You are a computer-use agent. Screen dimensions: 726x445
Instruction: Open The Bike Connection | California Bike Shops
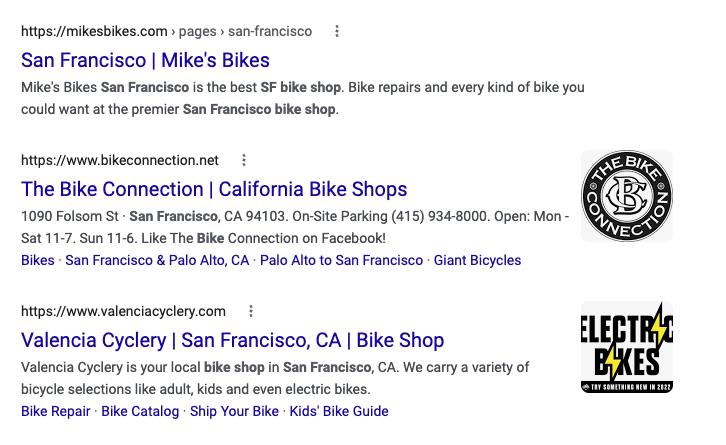point(214,189)
